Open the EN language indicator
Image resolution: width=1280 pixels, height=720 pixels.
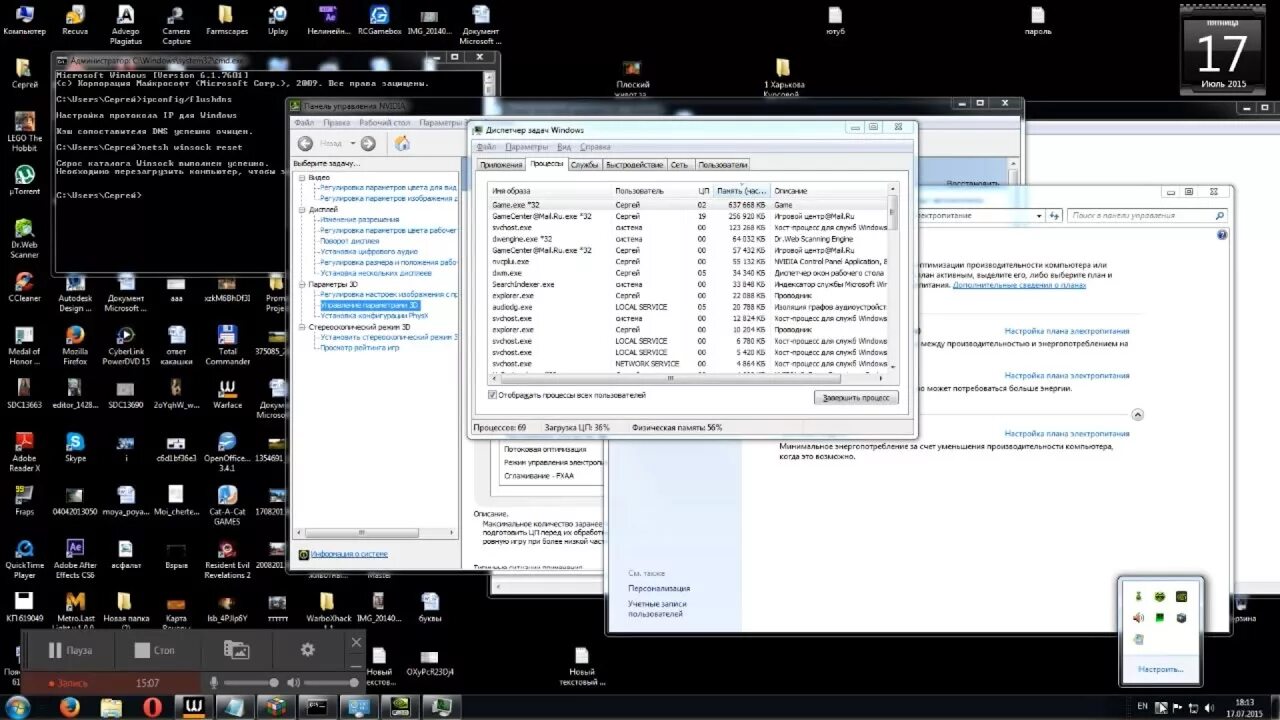click(1143, 706)
